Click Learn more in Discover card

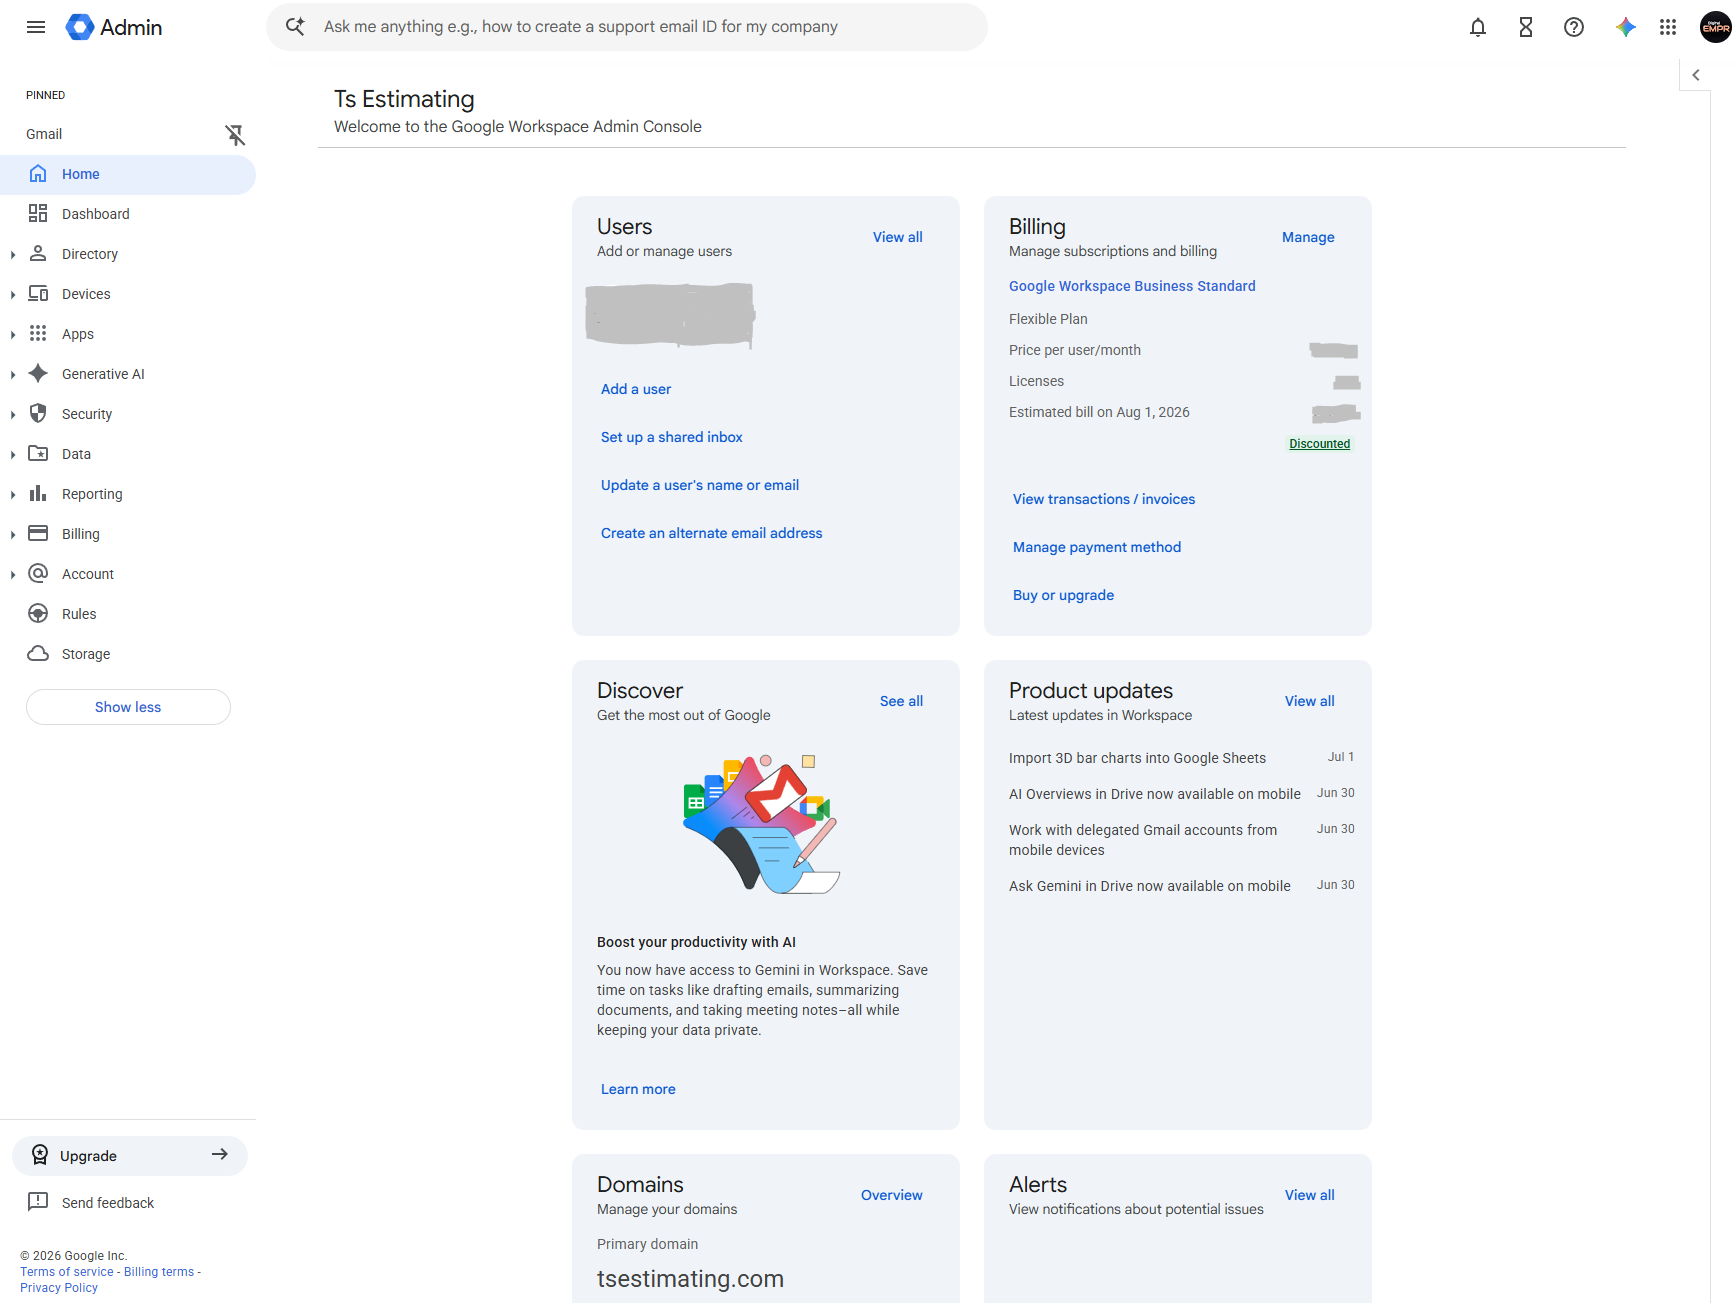[638, 1089]
